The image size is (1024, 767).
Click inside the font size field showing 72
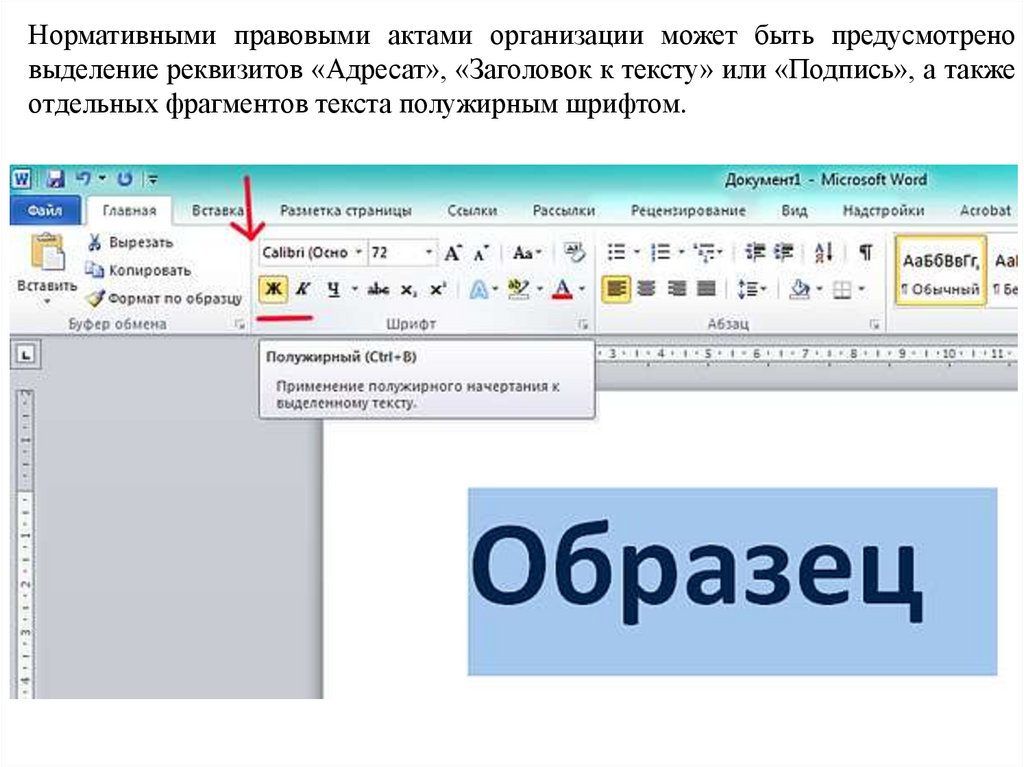396,252
